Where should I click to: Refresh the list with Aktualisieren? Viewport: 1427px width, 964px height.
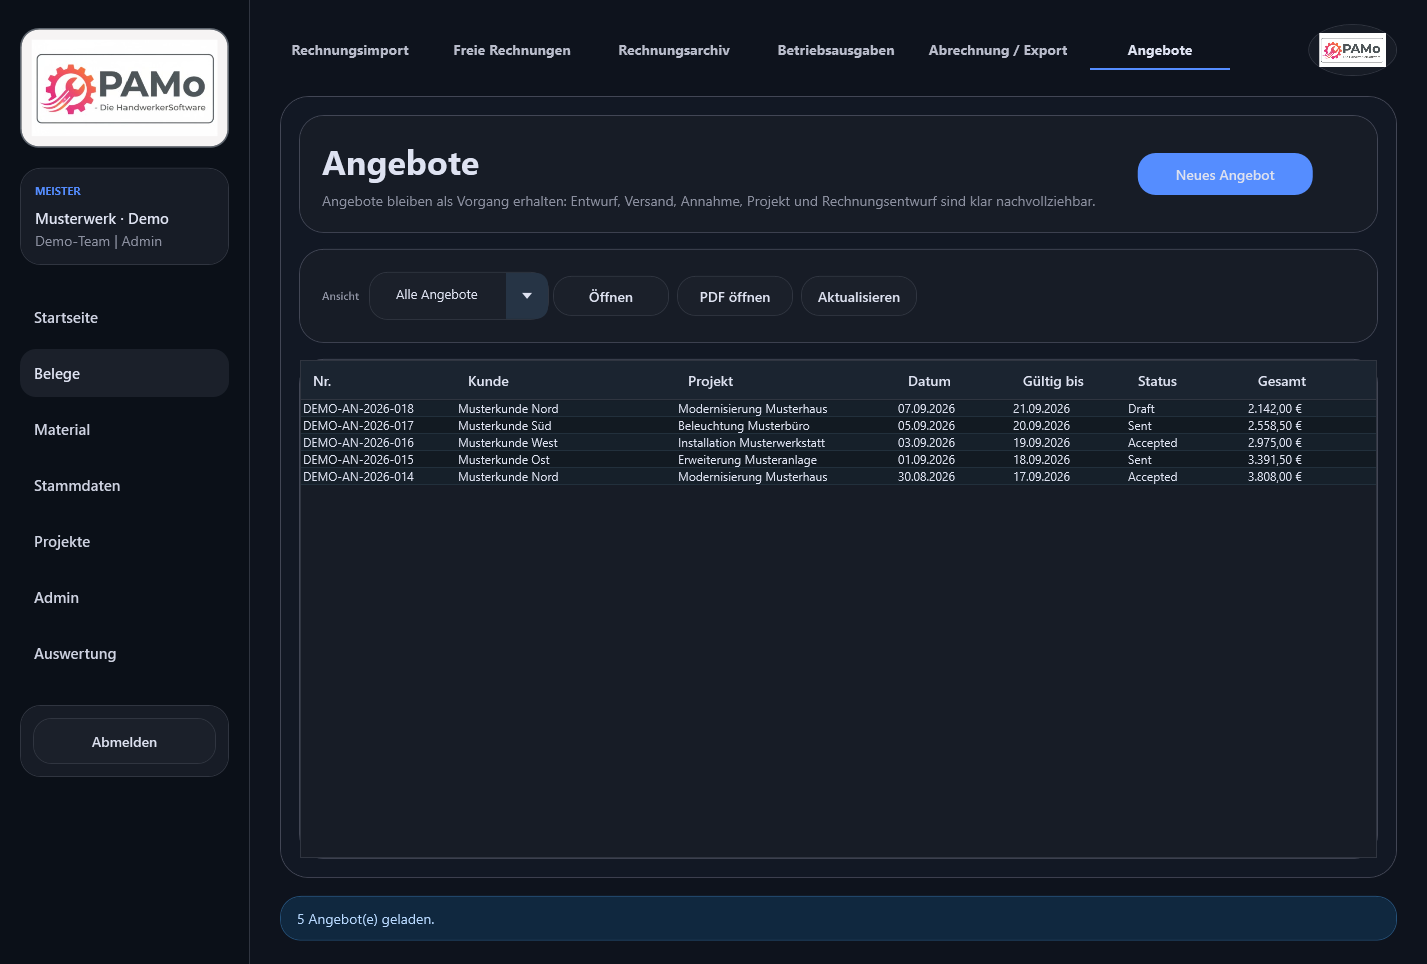(x=859, y=297)
